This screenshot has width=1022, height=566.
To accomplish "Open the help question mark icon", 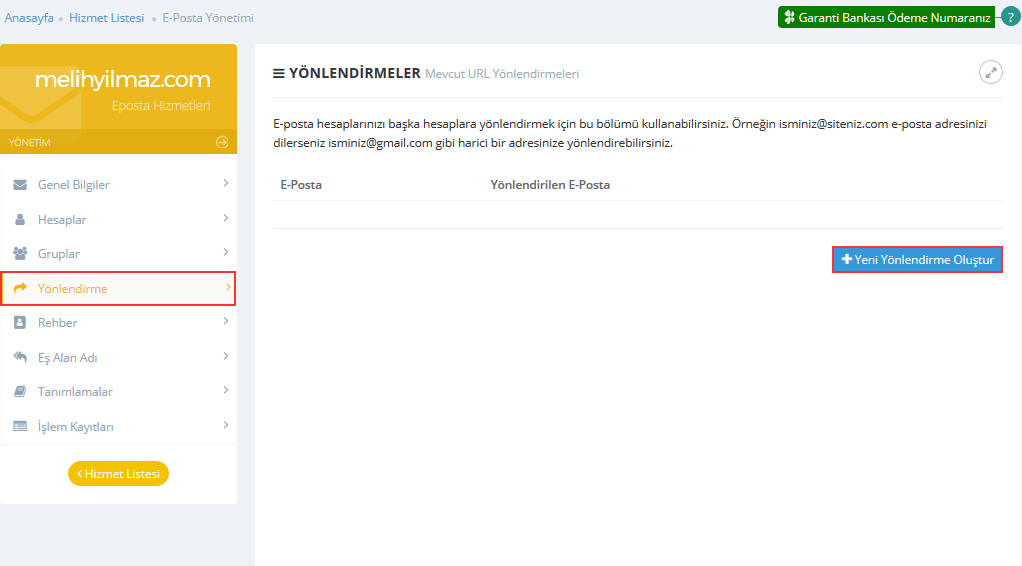I will tap(1010, 17).
